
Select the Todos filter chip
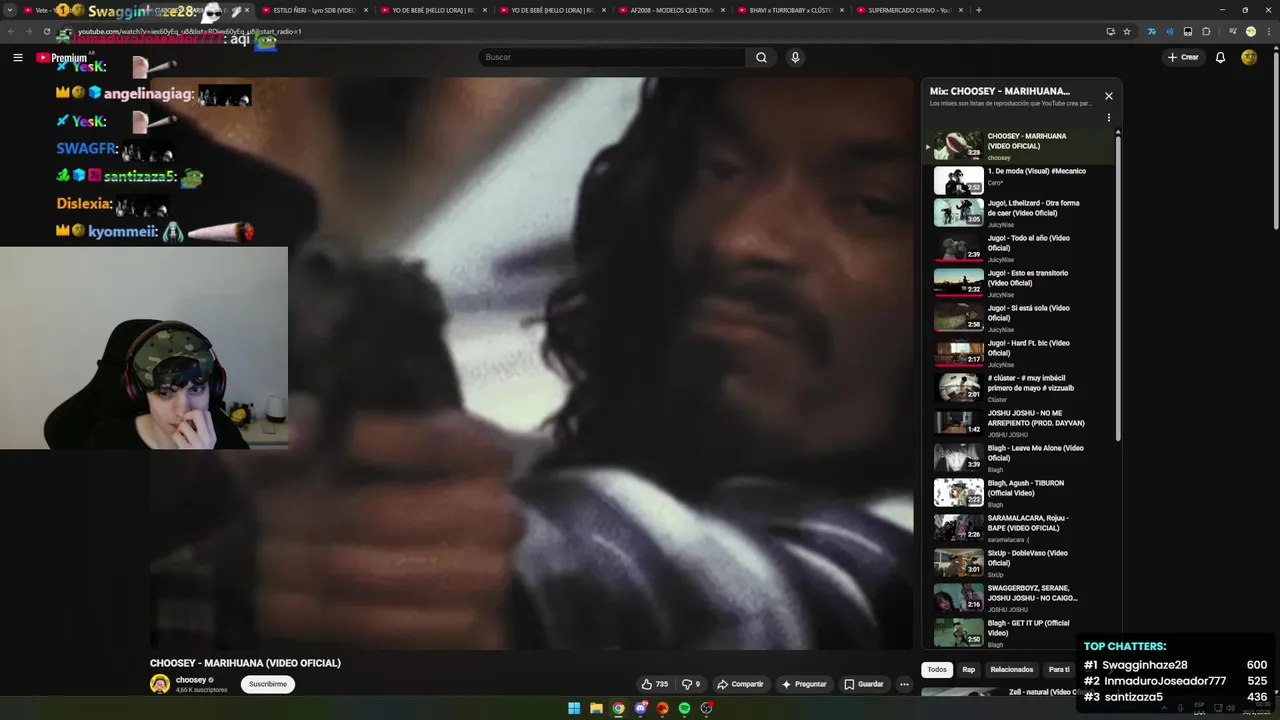coord(937,669)
